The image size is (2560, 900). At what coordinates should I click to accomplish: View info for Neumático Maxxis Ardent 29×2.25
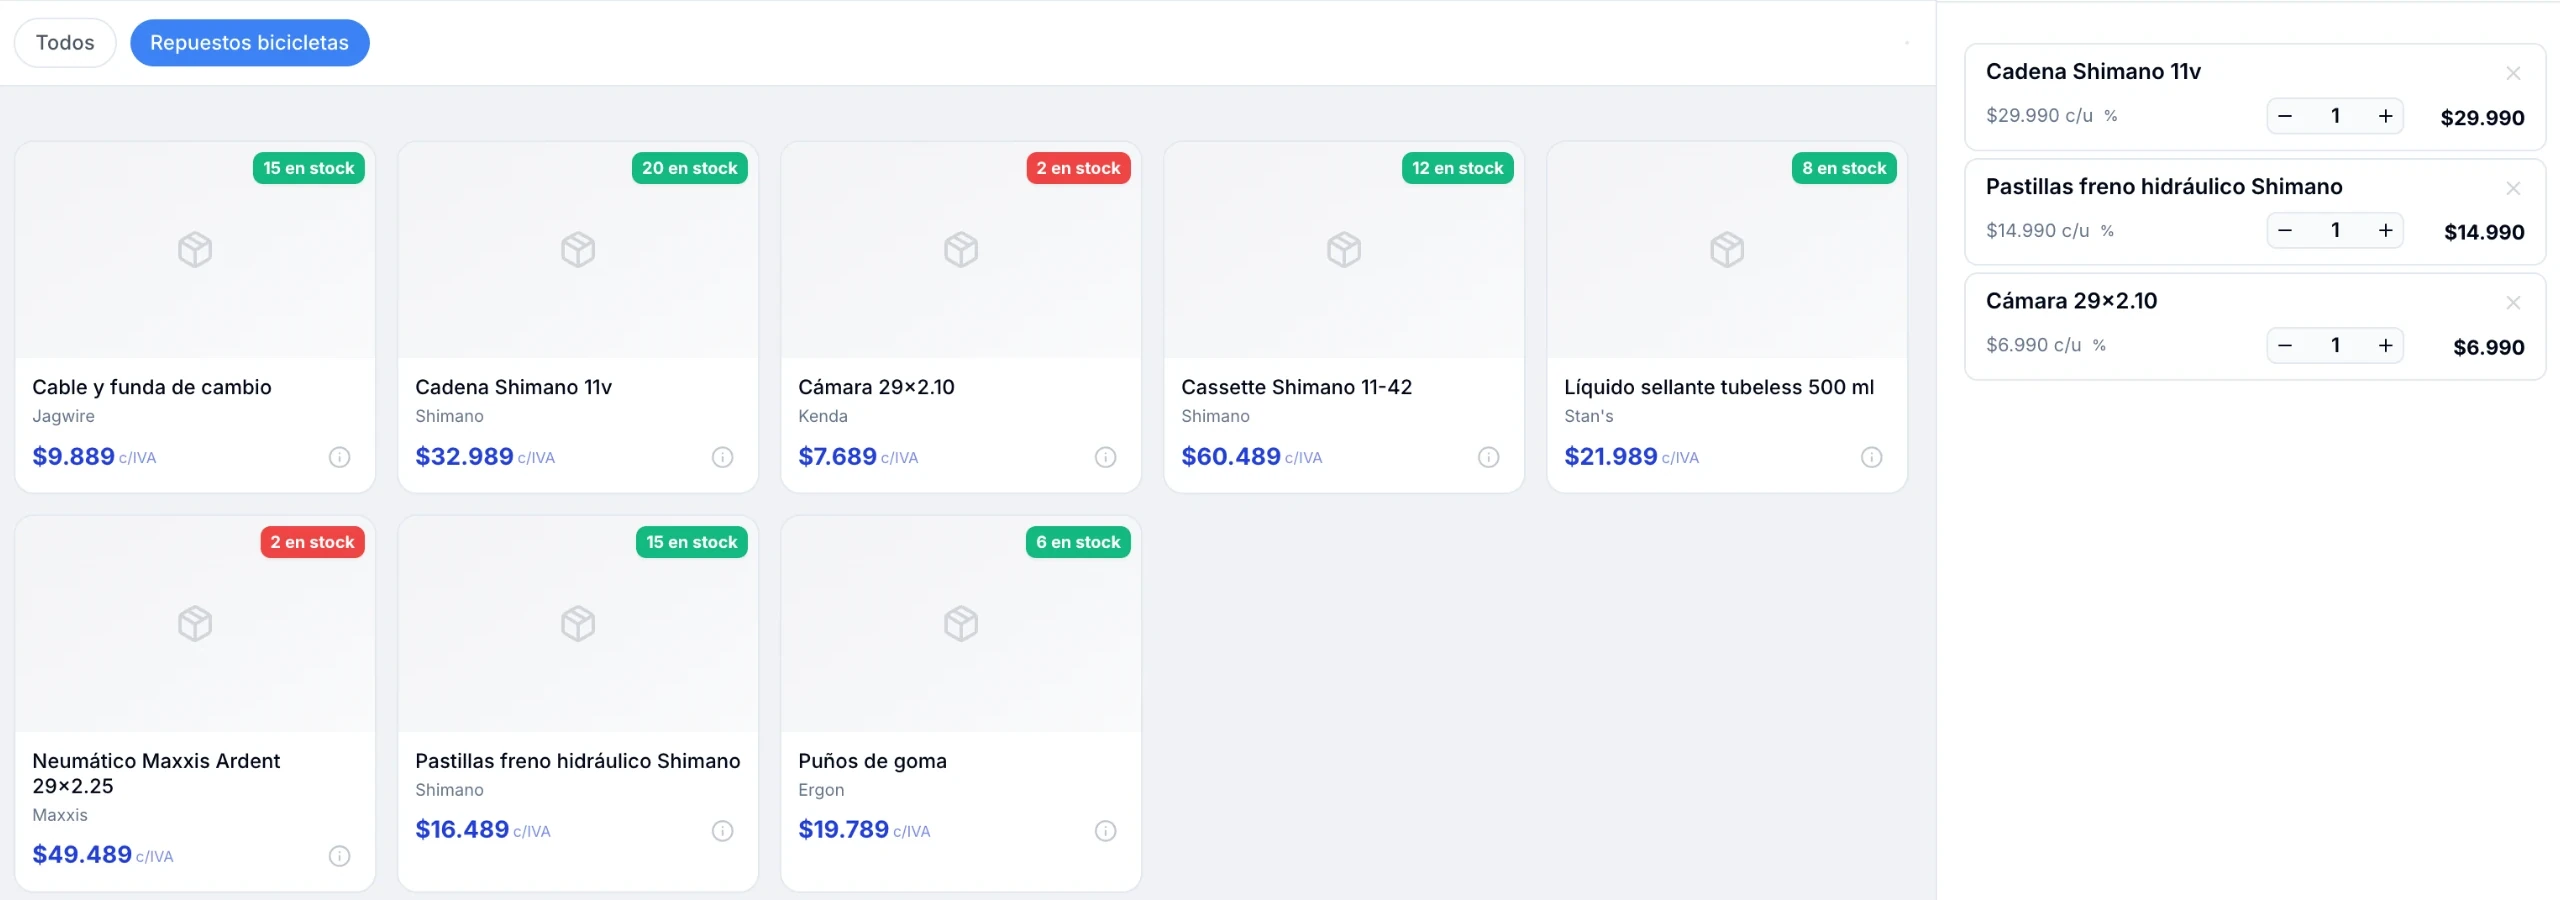(x=340, y=856)
